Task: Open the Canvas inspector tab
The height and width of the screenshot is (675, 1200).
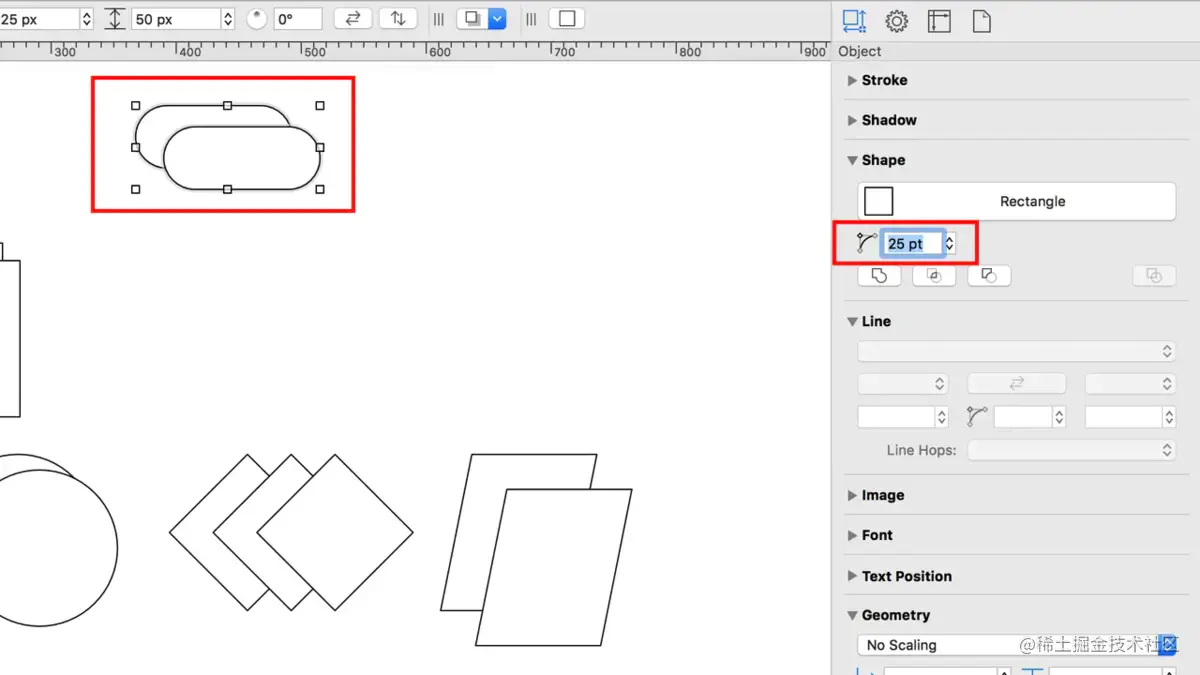Action: tap(939, 21)
